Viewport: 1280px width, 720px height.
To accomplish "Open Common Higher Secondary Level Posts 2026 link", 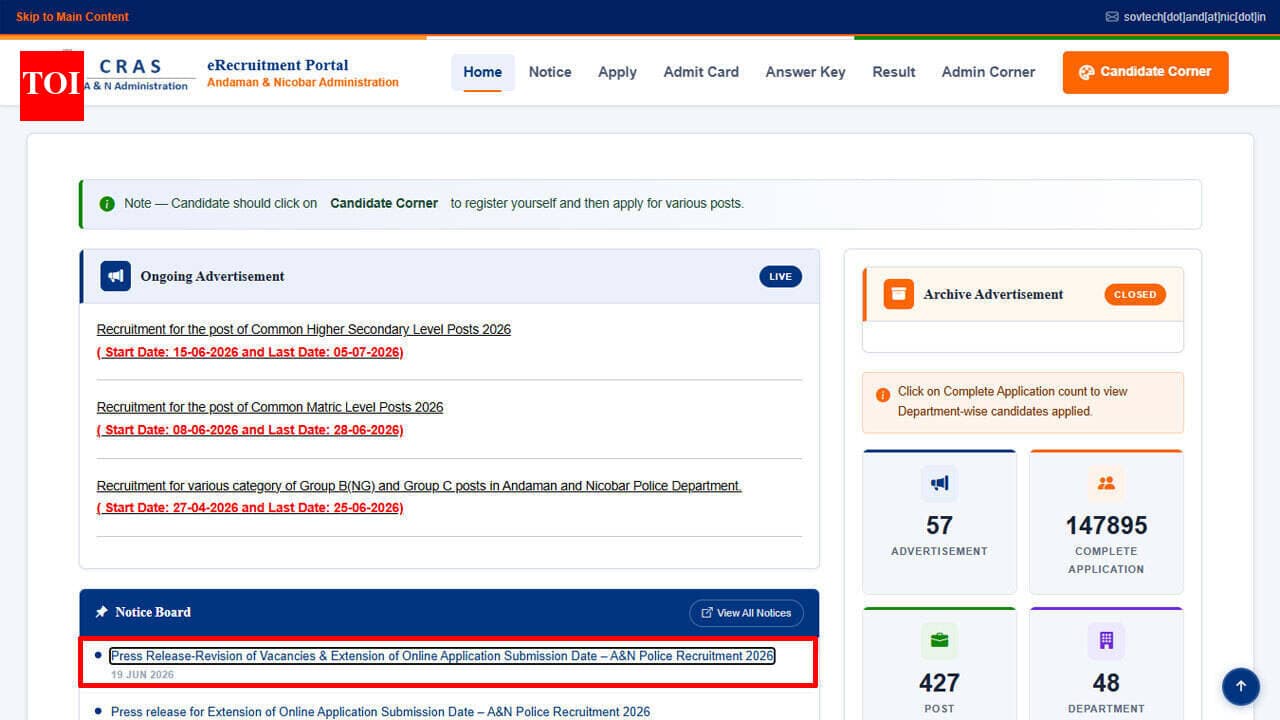I will click(304, 329).
